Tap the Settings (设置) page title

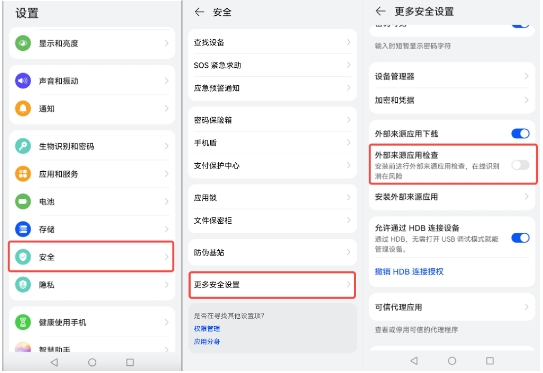(27, 14)
